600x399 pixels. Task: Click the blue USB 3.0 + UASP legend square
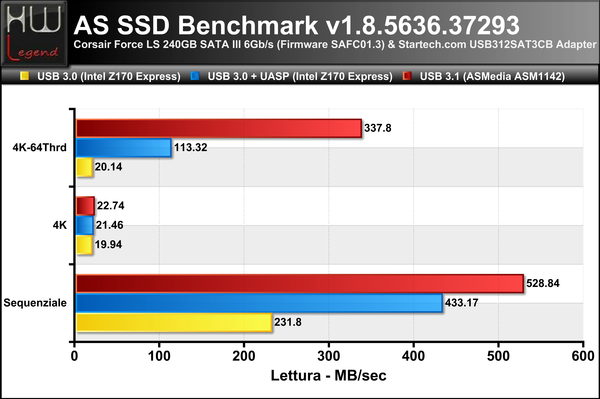tap(195, 76)
